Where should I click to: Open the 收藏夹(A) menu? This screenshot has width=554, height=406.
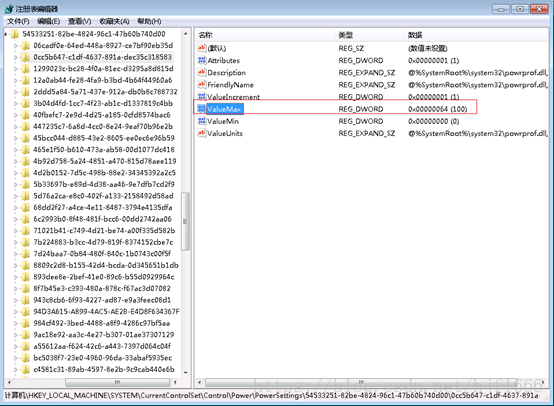[114, 22]
